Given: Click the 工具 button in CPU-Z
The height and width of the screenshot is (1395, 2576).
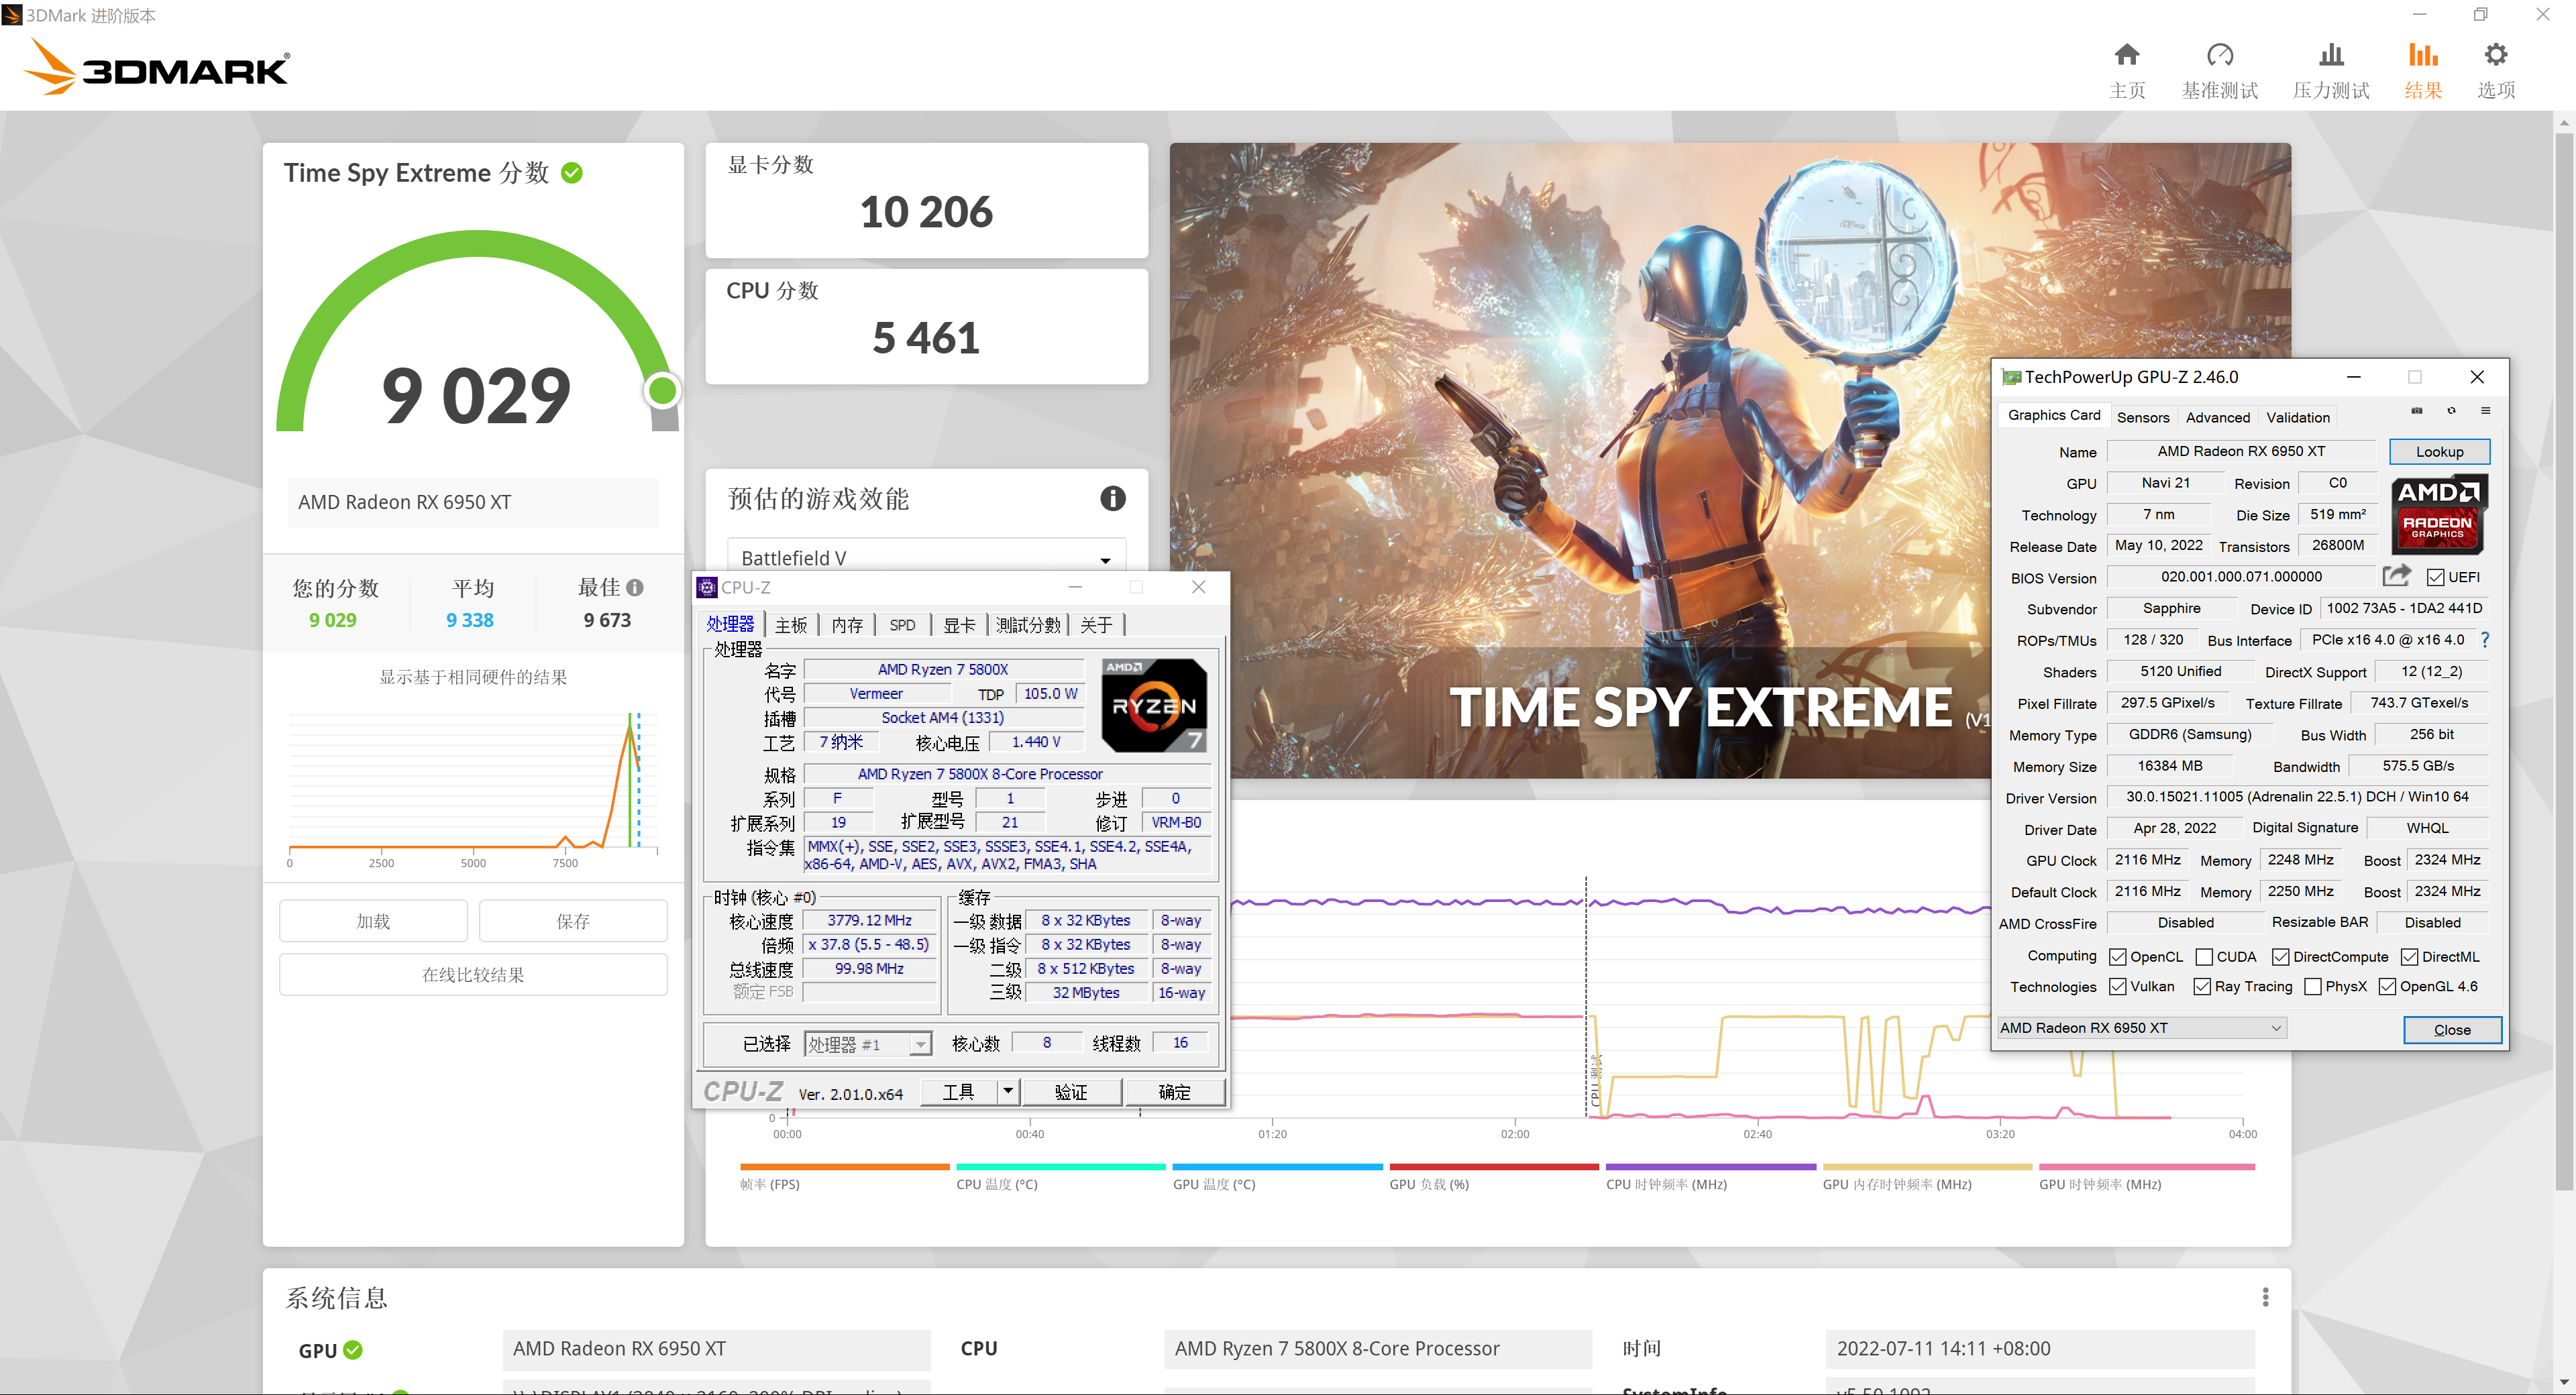Looking at the screenshot, I should [x=958, y=1092].
